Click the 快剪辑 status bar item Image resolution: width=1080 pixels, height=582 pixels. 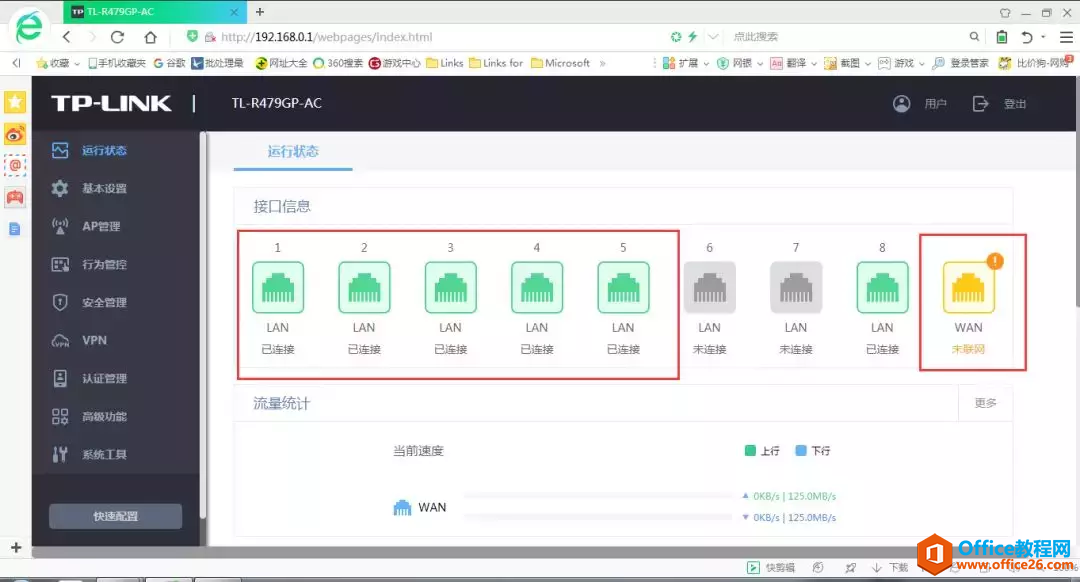pyautogui.click(x=771, y=568)
